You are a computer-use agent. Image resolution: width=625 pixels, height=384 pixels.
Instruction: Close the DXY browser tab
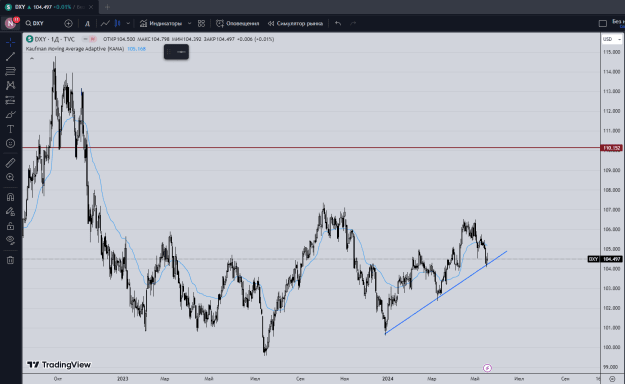point(91,7)
